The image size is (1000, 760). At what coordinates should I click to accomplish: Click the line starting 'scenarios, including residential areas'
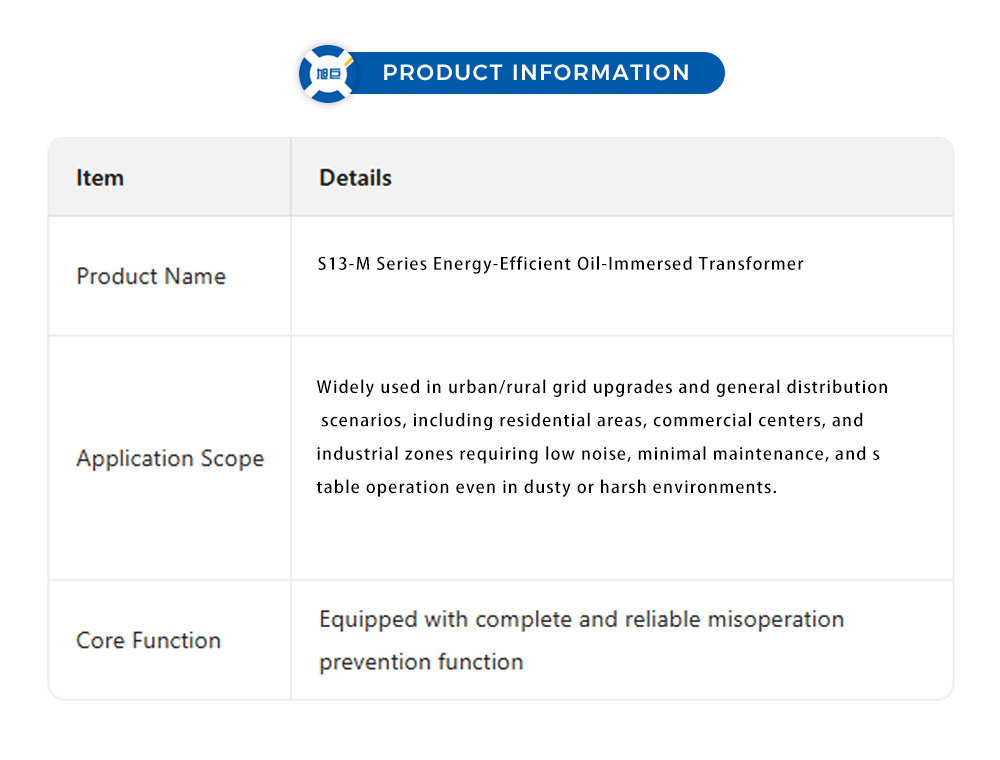click(x=591, y=420)
